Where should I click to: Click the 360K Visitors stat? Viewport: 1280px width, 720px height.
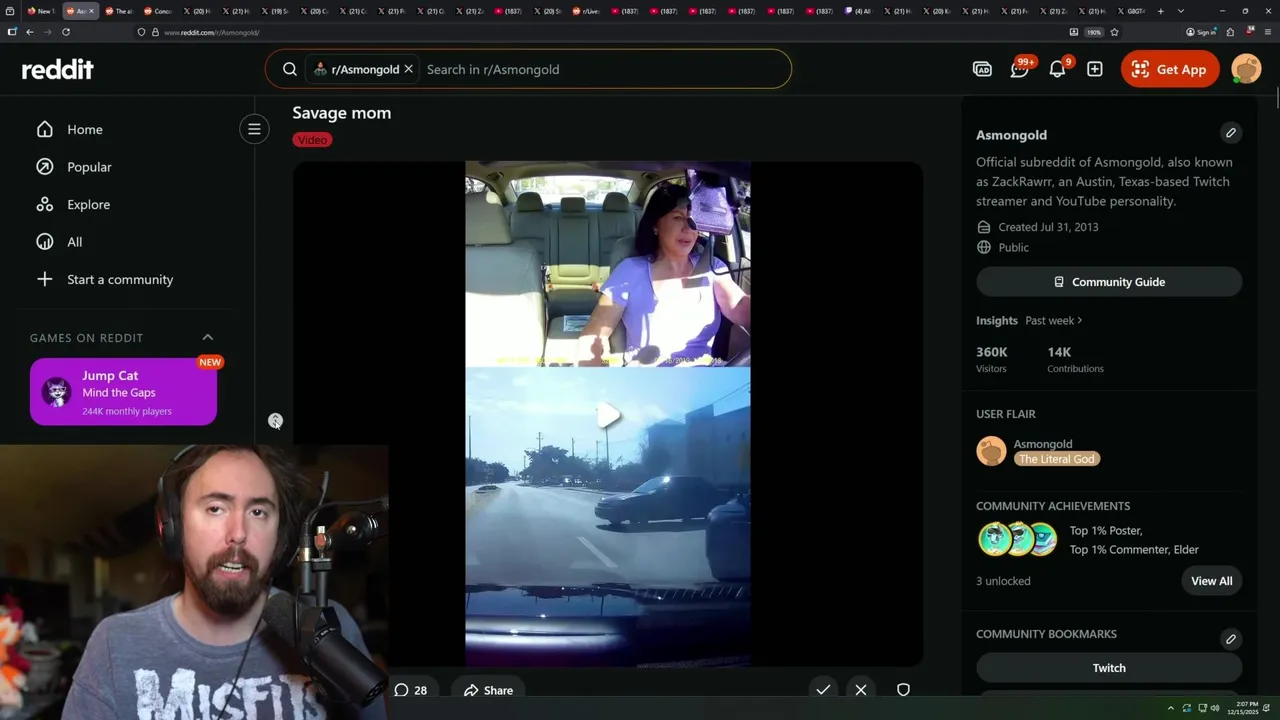click(x=992, y=359)
